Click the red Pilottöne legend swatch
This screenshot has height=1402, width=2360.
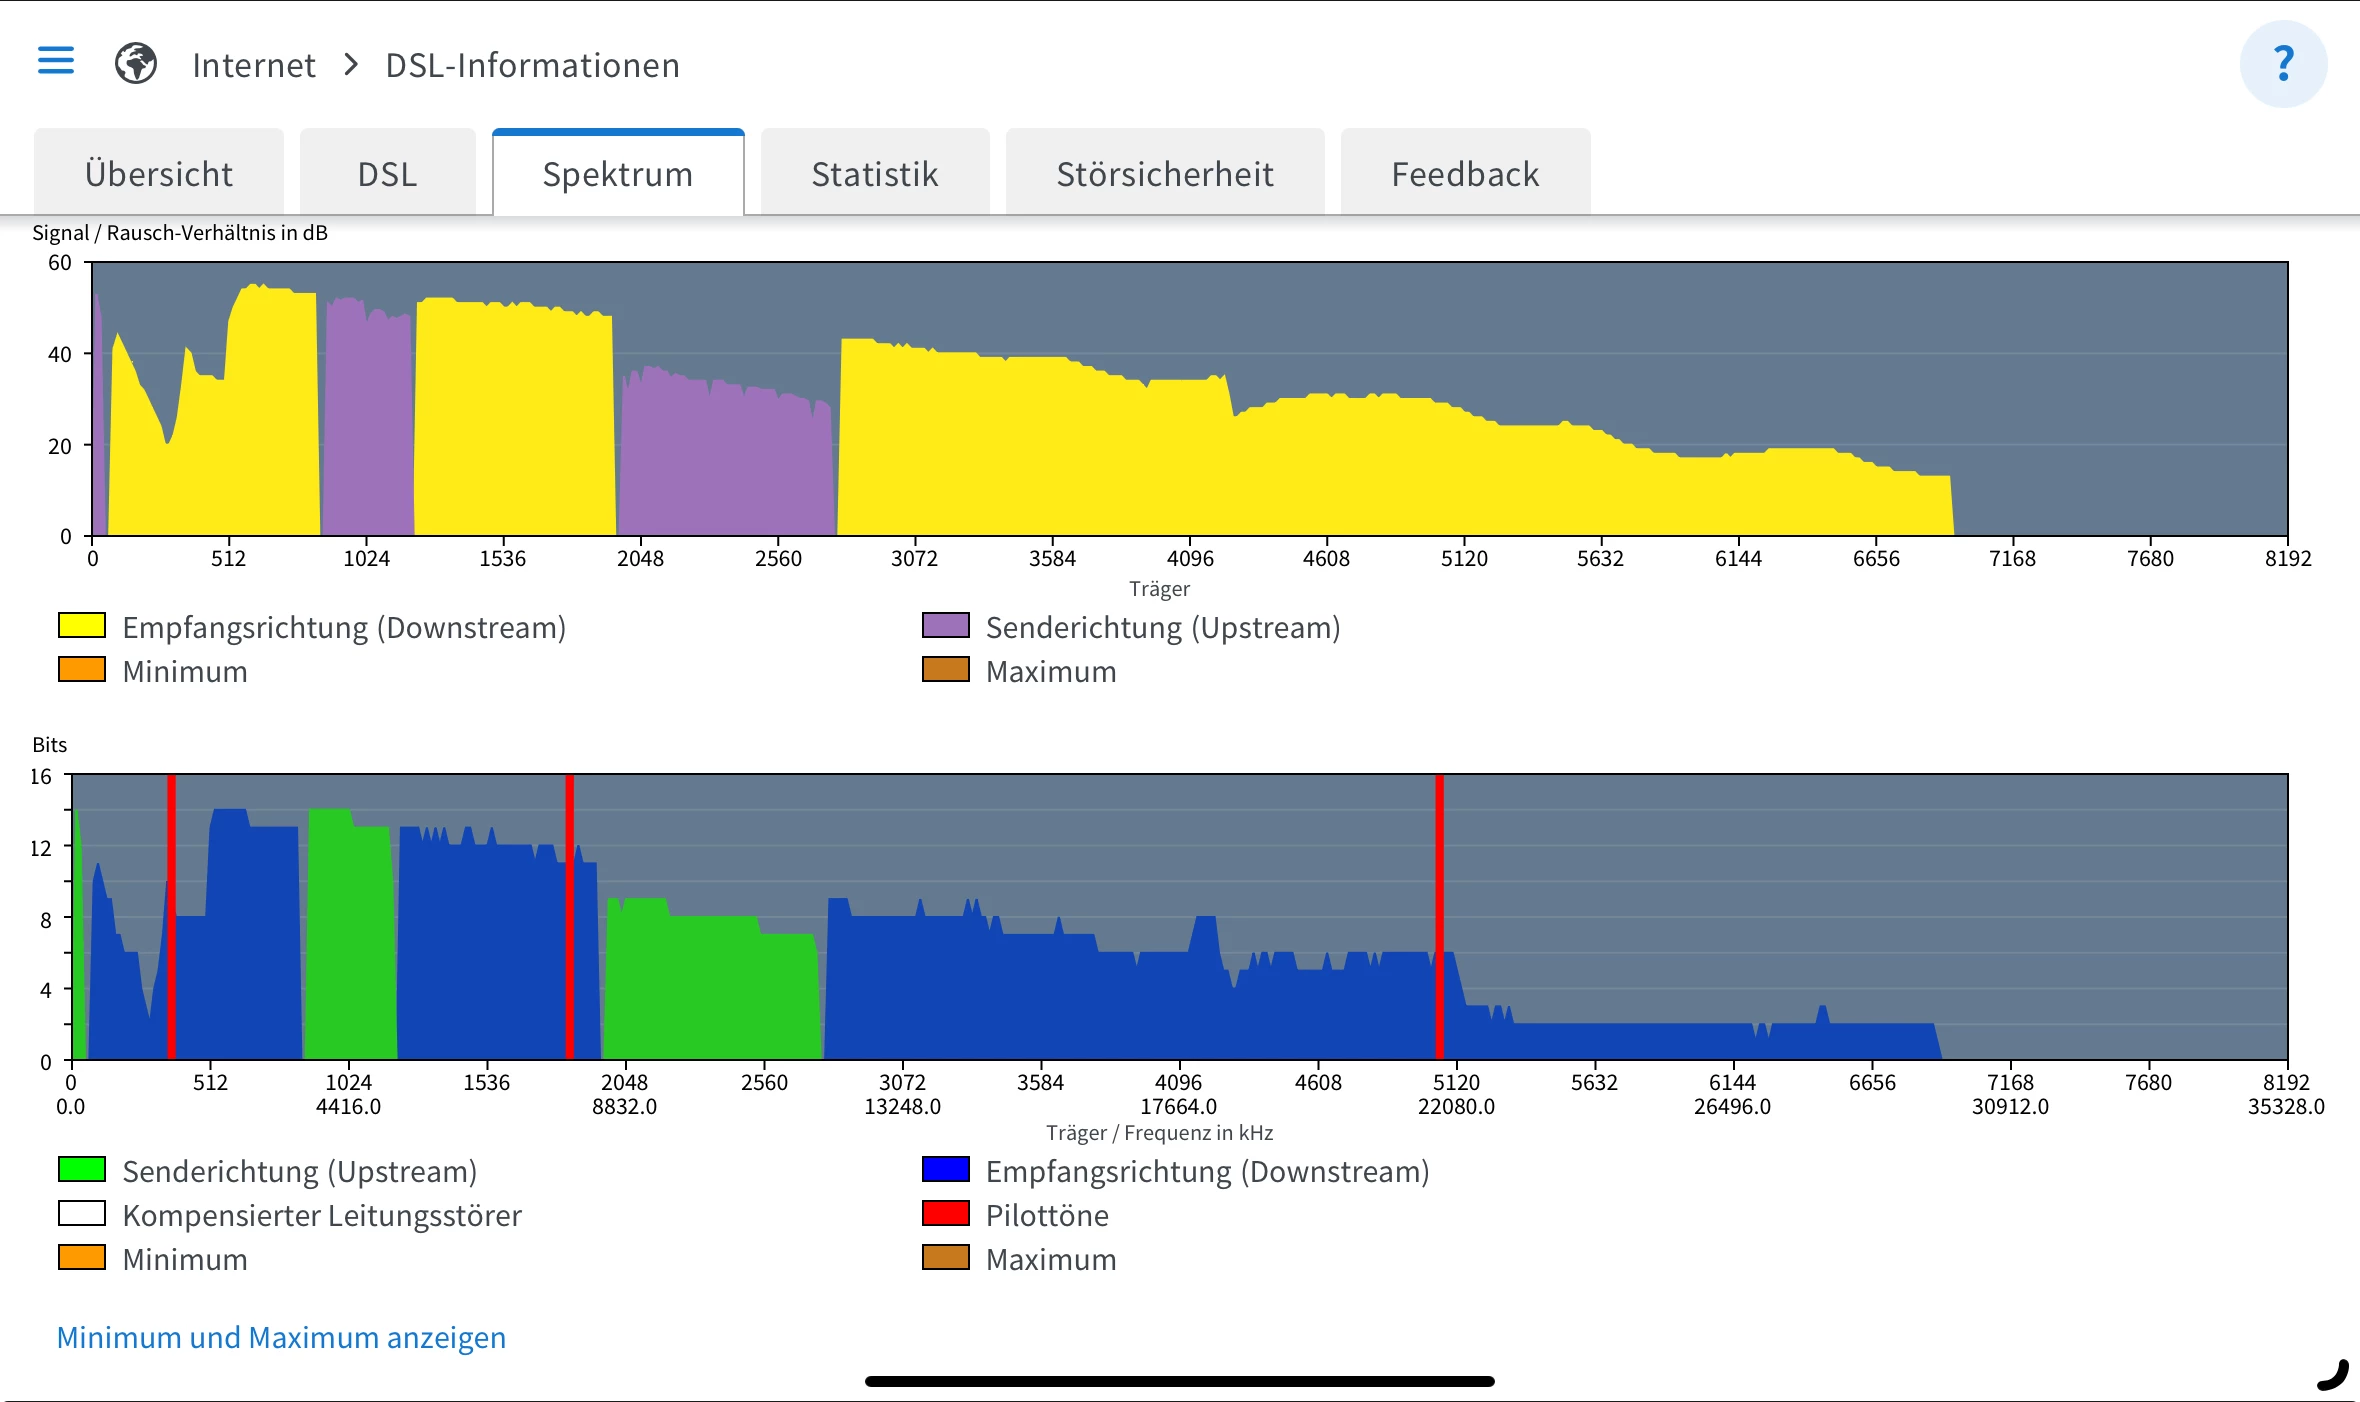(x=945, y=1214)
